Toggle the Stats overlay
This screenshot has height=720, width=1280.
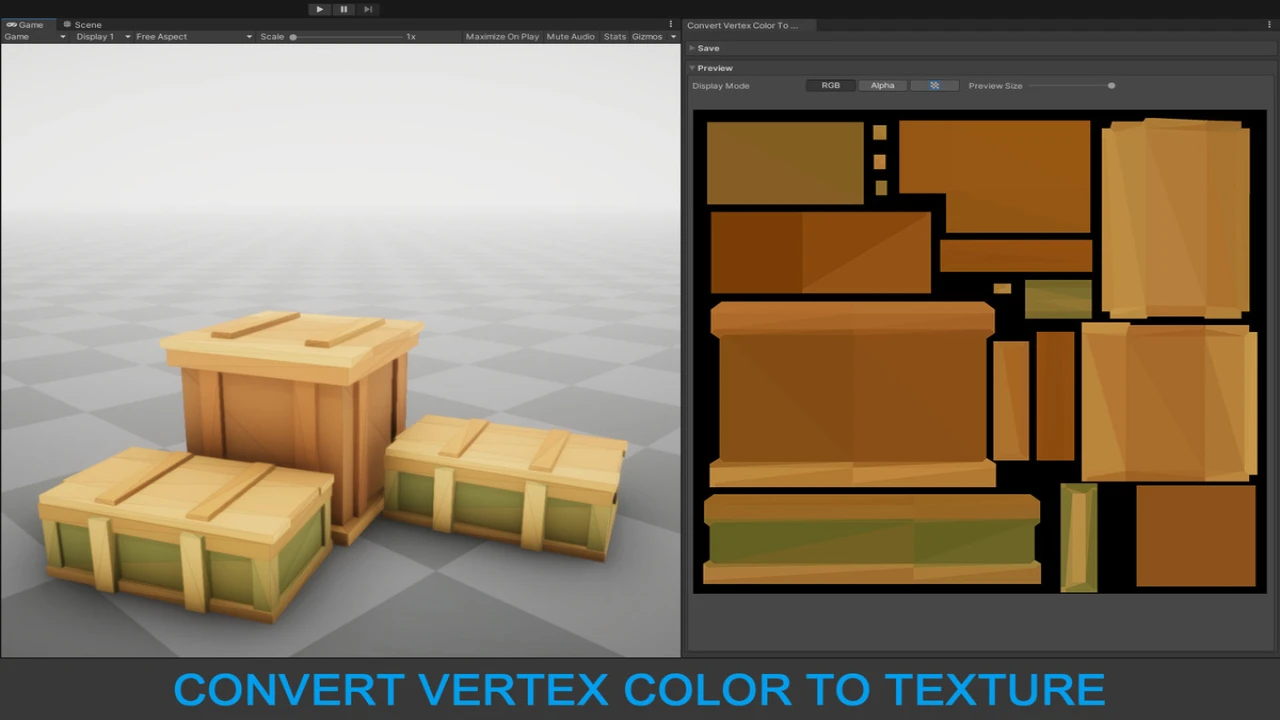point(614,37)
